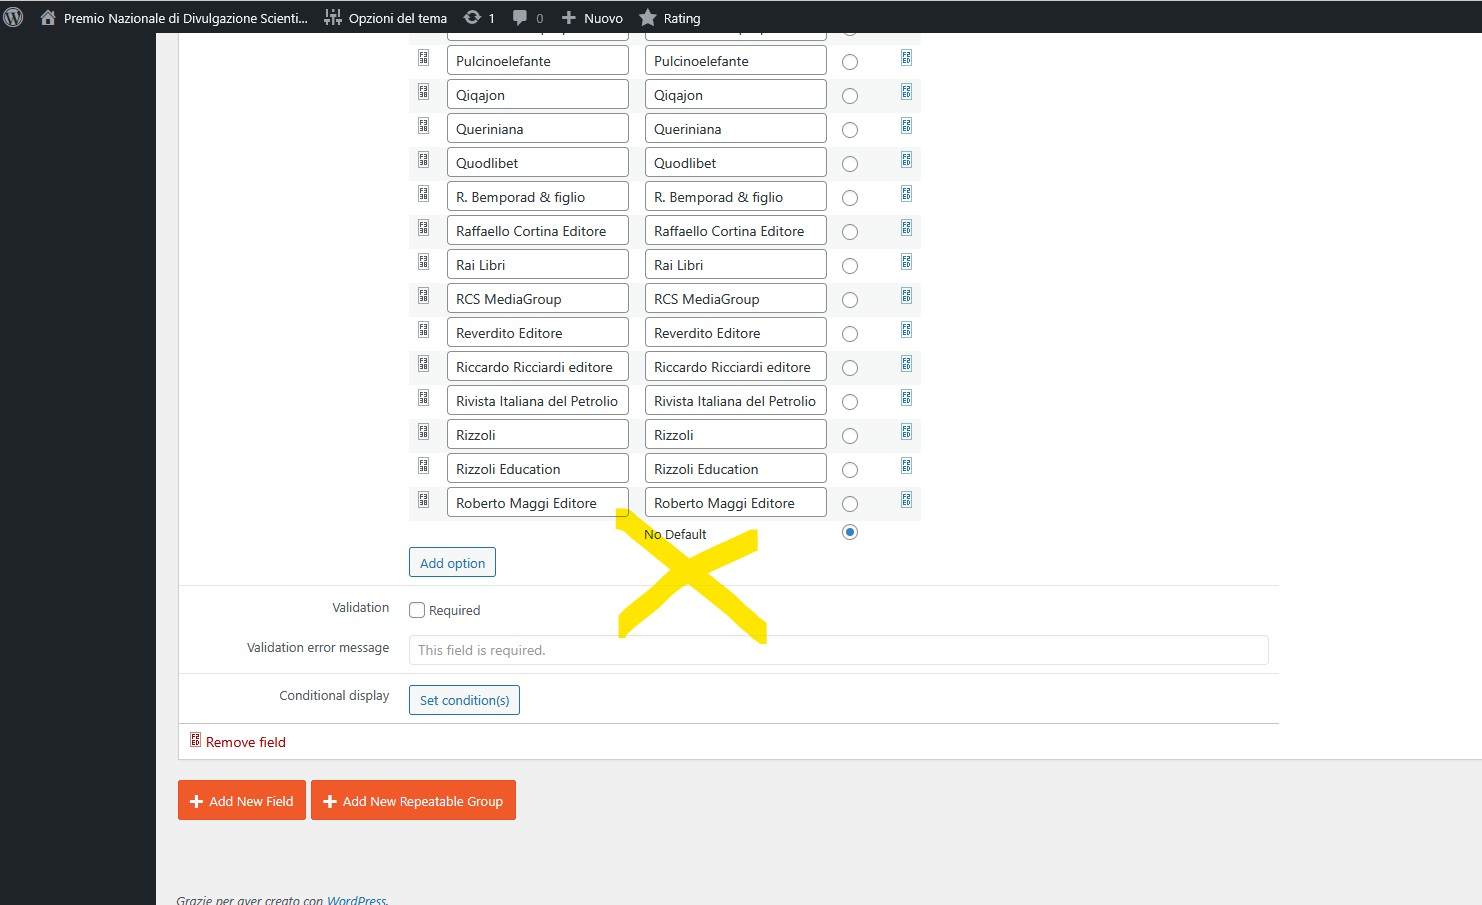Click the trash icon for Rizzoli Education
The image size is (1482, 905).
click(x=907, y=466)
